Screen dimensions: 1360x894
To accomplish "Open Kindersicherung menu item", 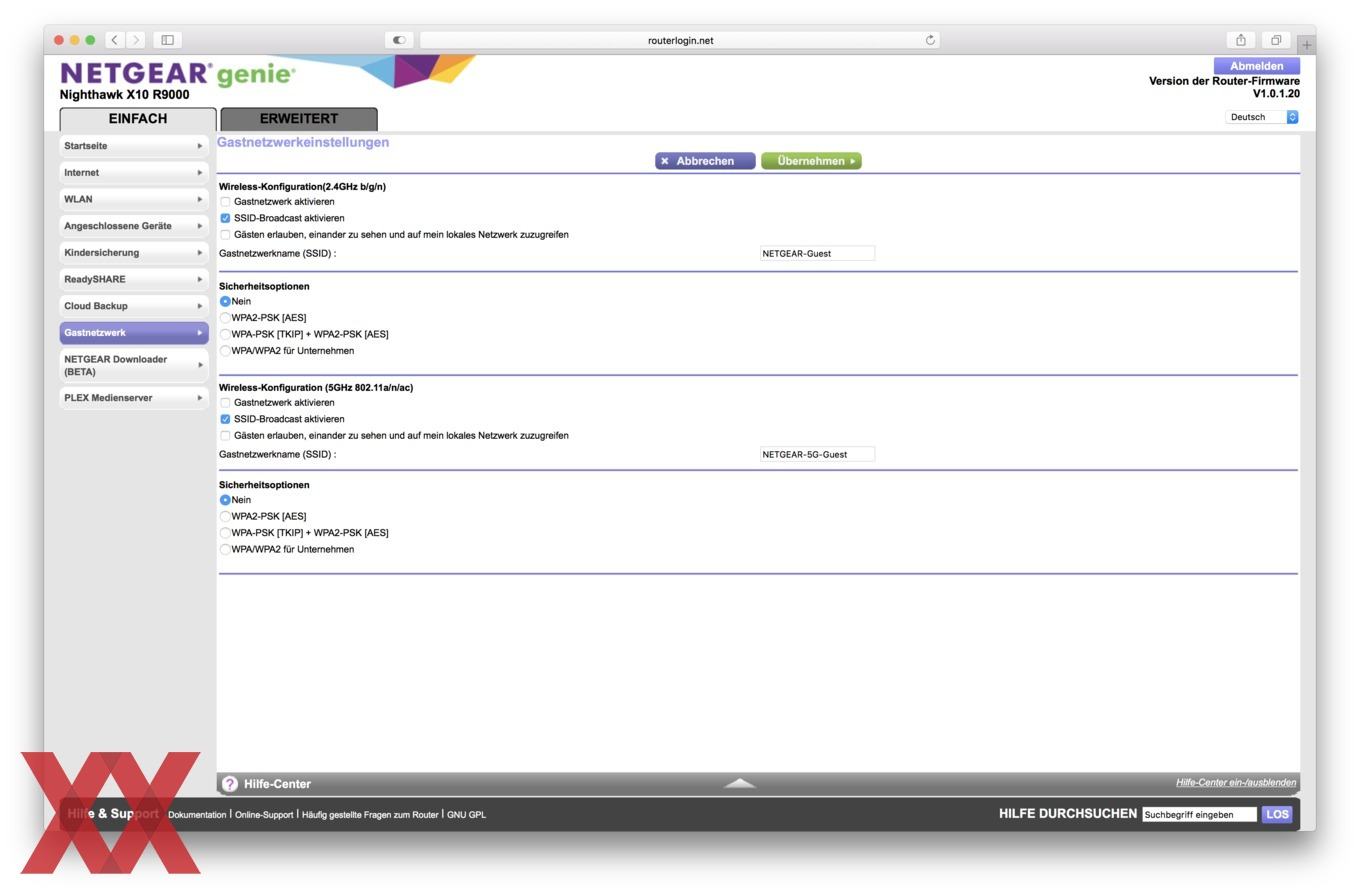I will [x=134, y=253].
